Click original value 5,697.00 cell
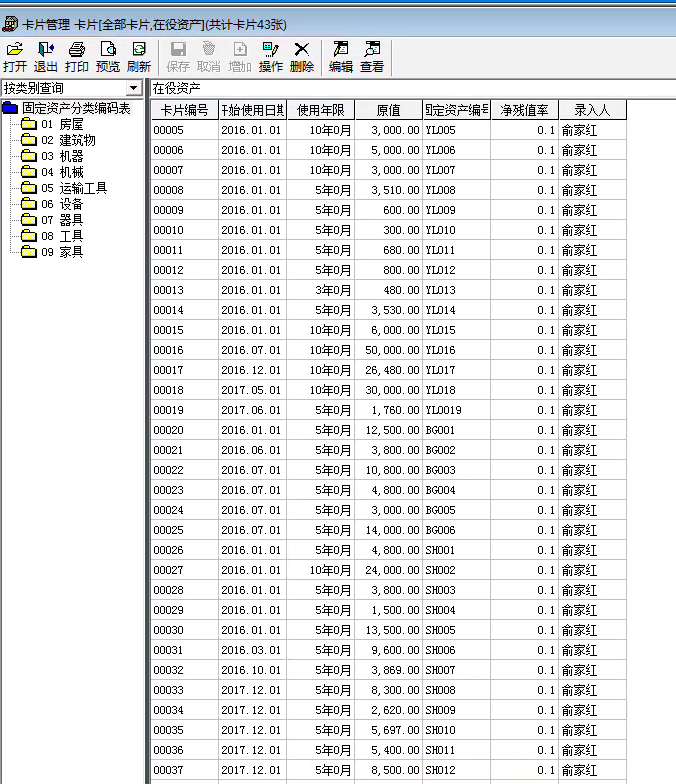This screenshot has height=784, width=676. [388, 730]
